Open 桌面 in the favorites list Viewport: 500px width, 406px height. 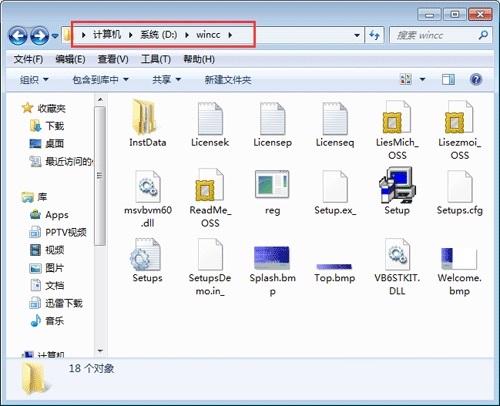(47, 144)
